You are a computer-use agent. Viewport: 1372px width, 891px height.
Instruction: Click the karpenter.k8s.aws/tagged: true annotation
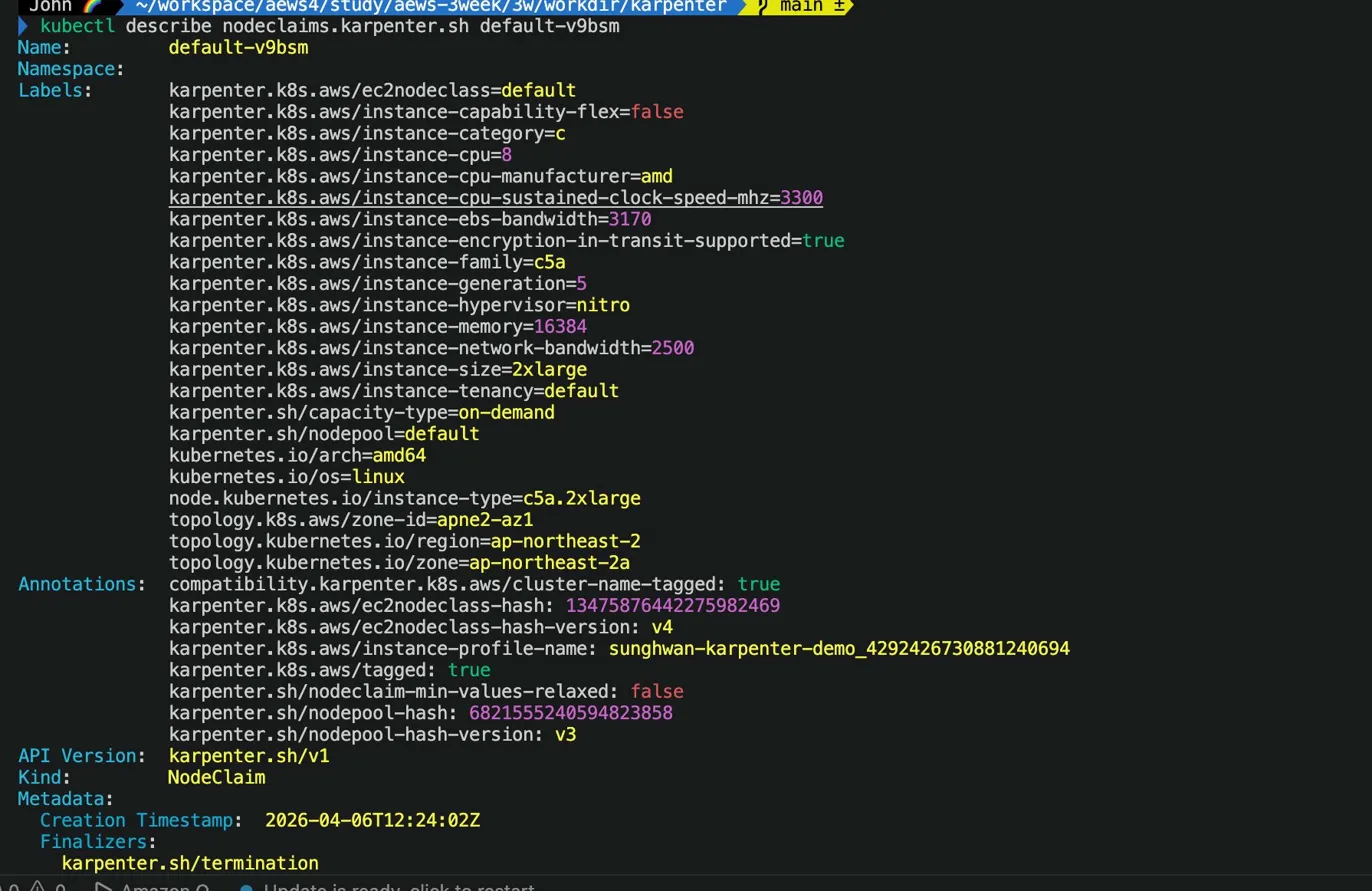pos(330,670)
